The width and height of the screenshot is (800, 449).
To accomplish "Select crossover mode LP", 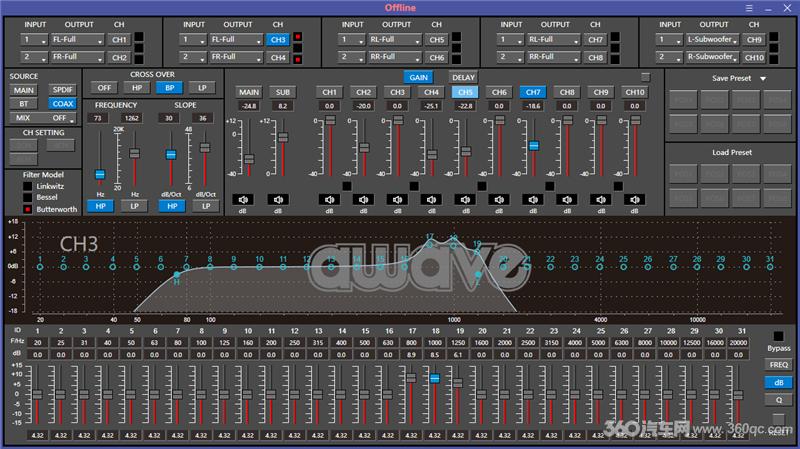I will [203, 88].
